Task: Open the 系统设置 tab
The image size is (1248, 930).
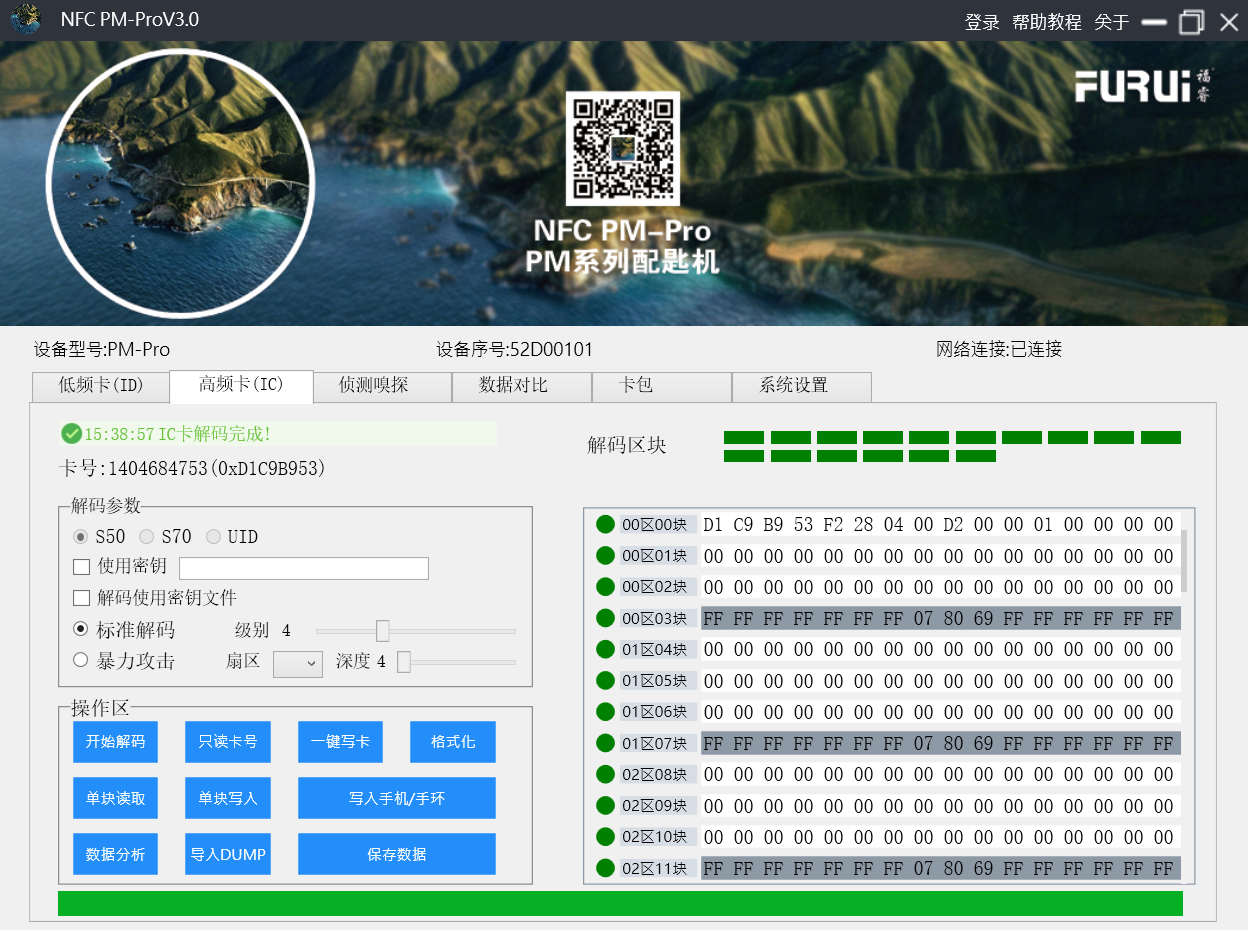Action: tap(801, 386)
